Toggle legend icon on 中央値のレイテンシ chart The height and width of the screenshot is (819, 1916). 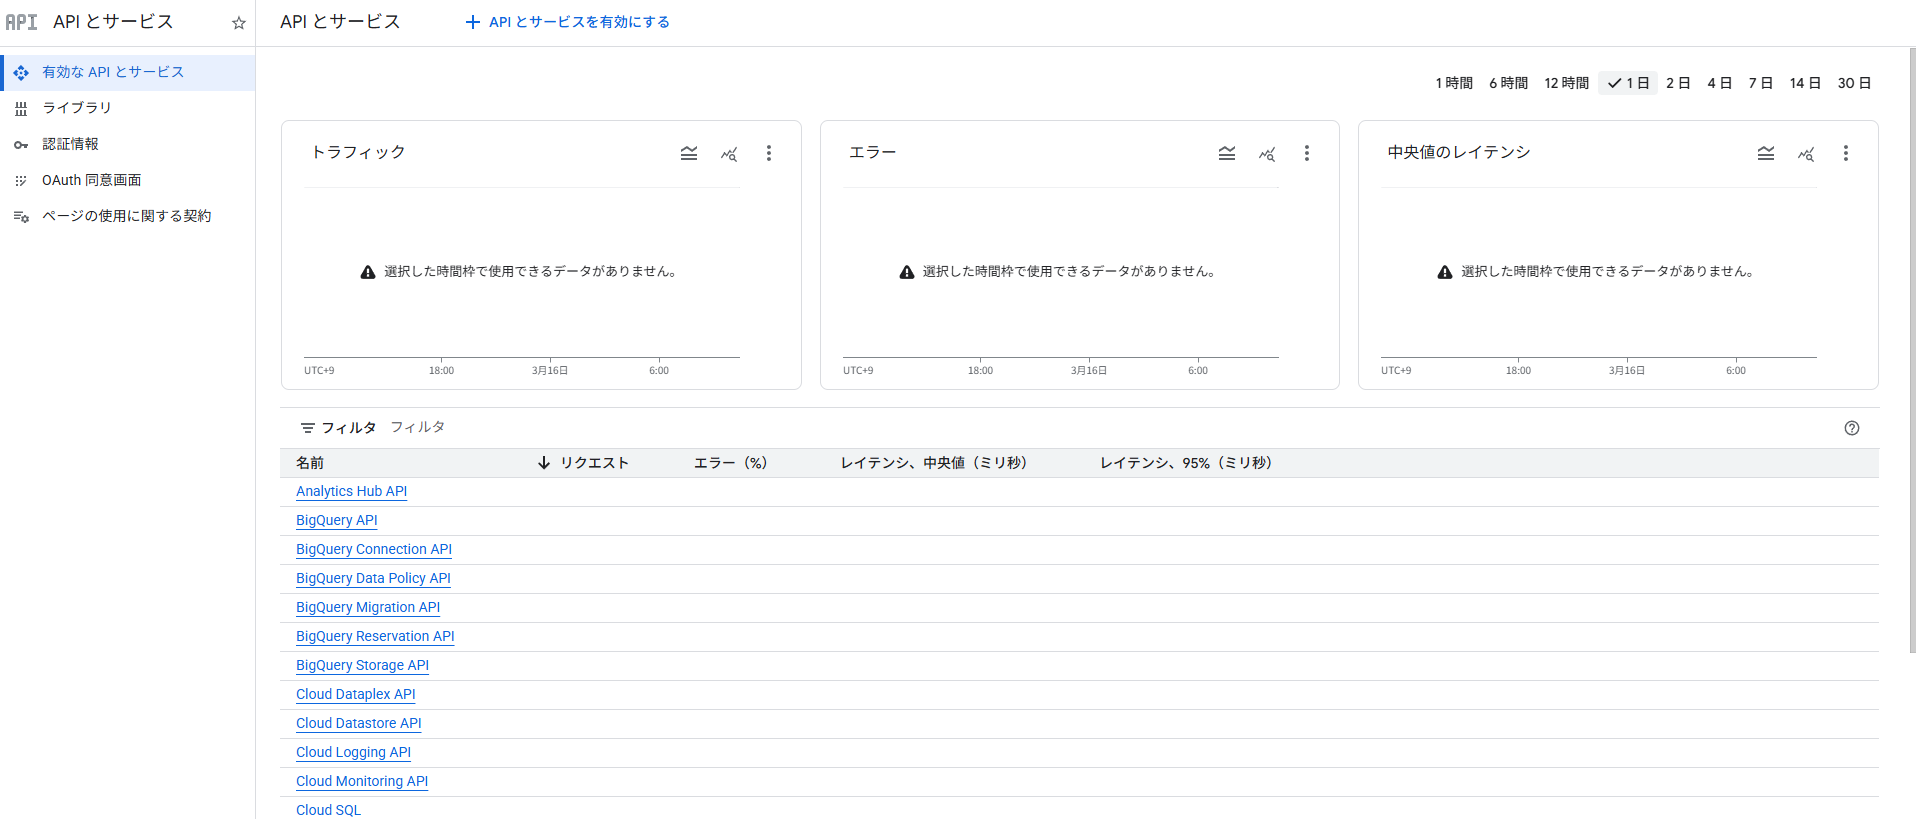1765,153
